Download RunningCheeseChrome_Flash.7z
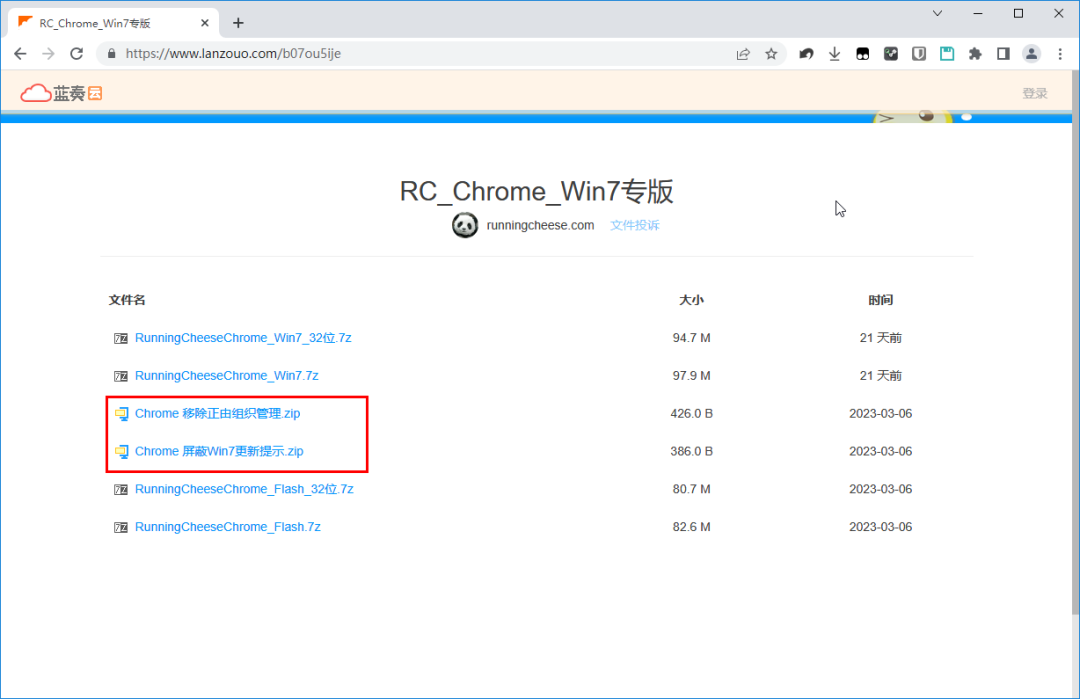 point(228,527)
